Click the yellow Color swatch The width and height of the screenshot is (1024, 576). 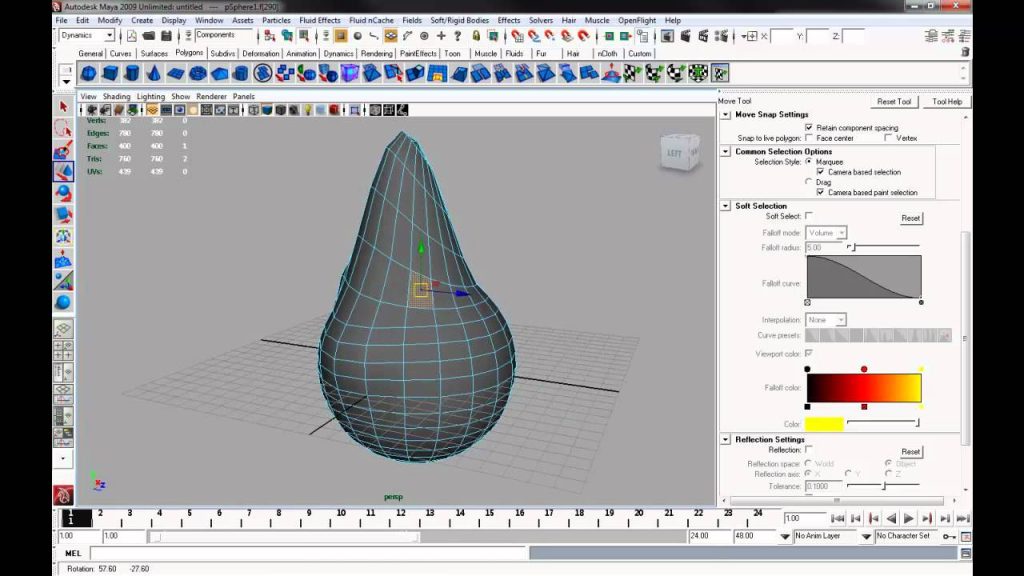(x=824, y=424)
